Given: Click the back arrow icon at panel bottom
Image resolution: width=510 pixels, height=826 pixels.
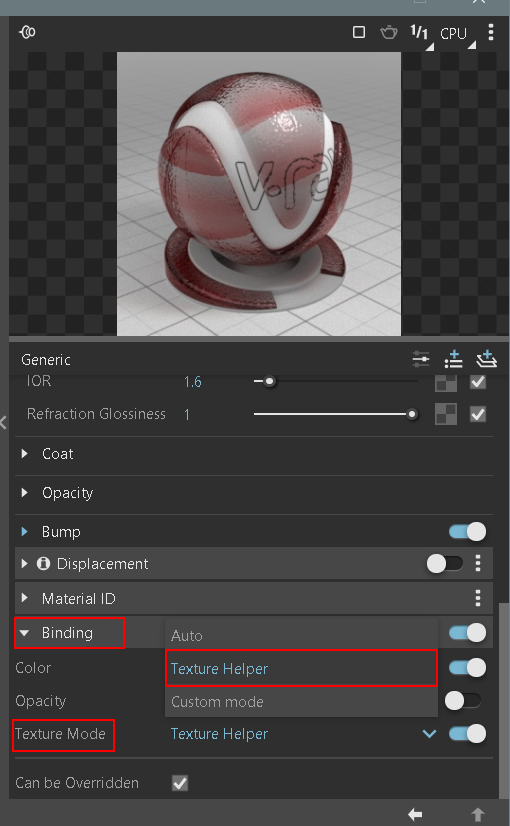Looking at the screenshot, I should 415,814.
